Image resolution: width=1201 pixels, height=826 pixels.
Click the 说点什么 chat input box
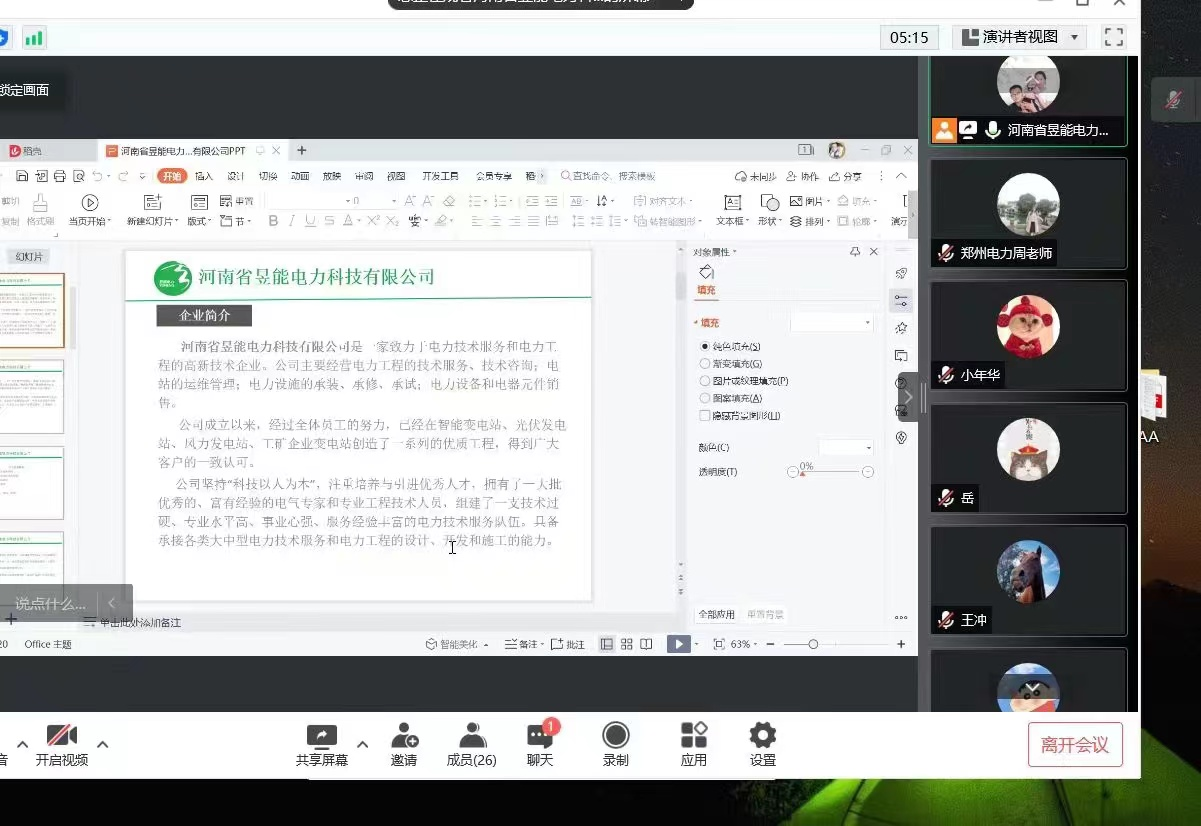pyautogui.click(x=50, y=603)
